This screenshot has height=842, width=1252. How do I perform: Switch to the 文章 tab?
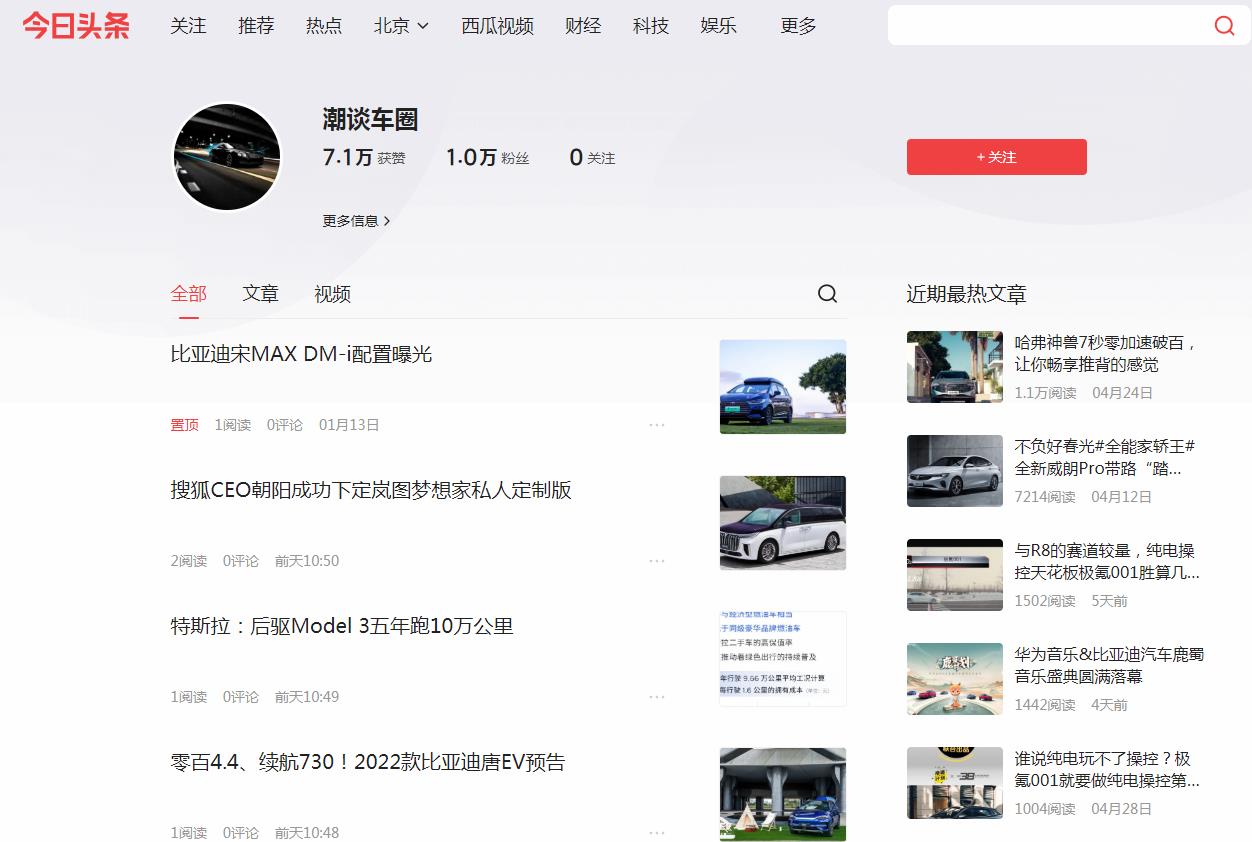pyautogui.click(x=260, y=294)
